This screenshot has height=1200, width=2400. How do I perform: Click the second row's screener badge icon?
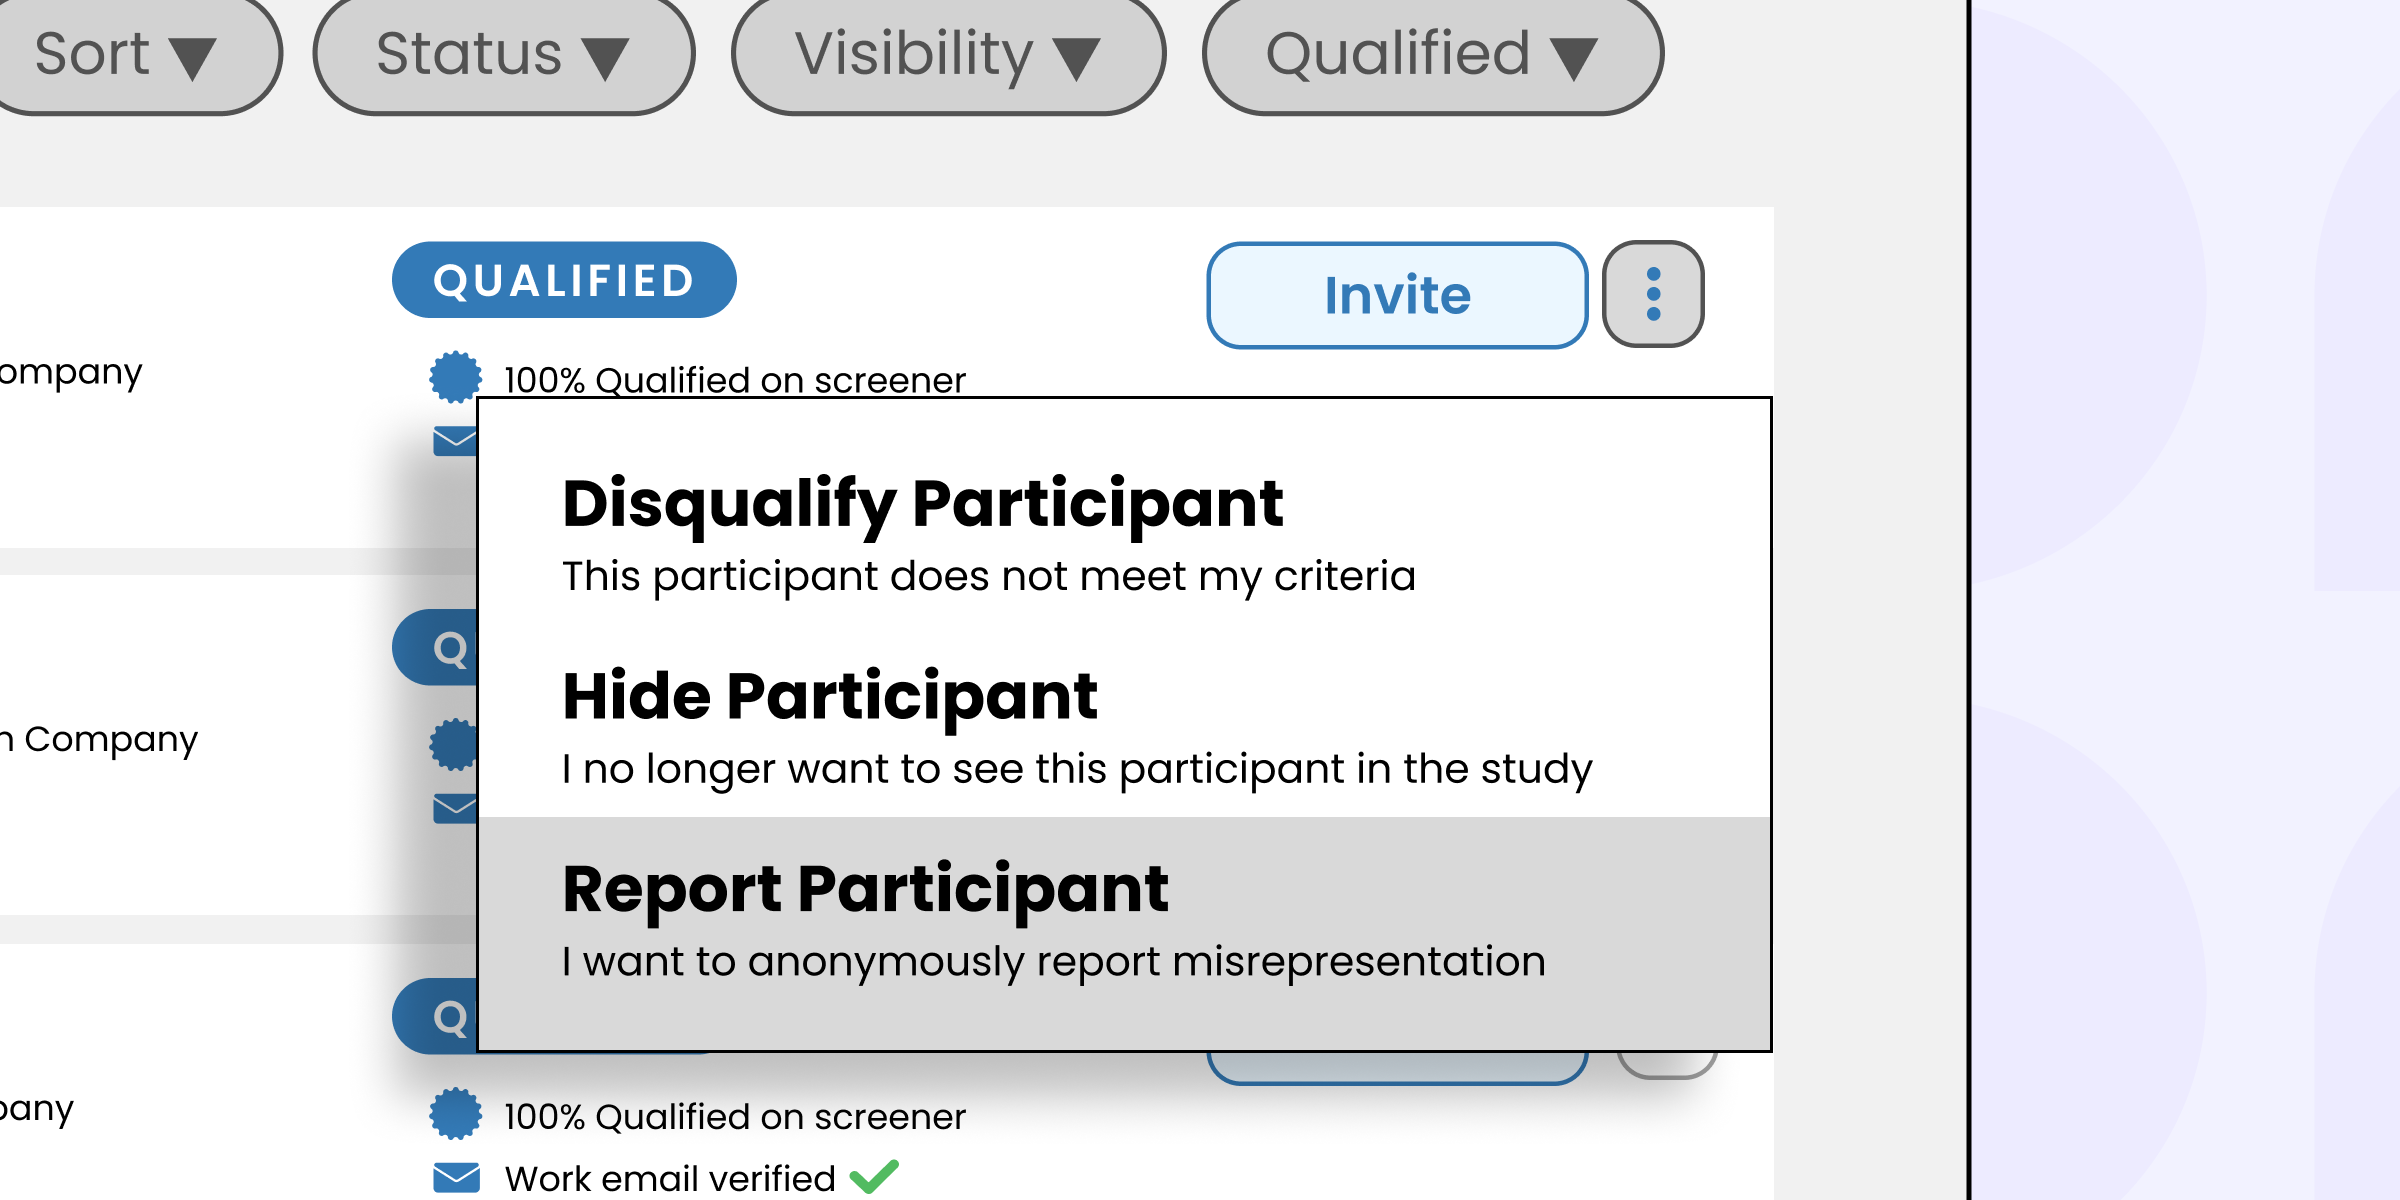pyautogui.click(x=453, y=745)
